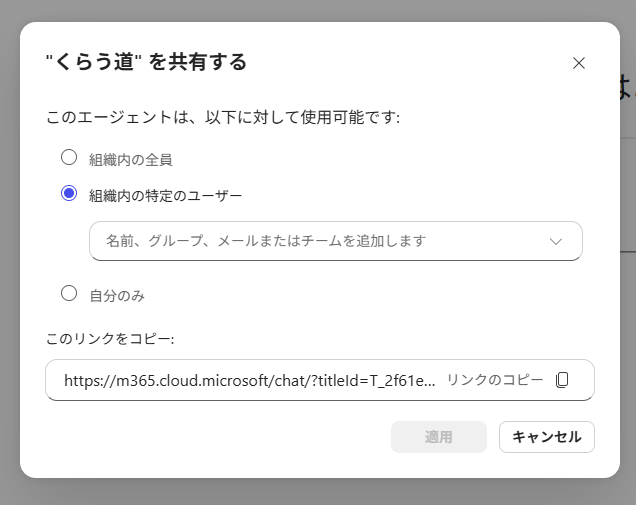Click the このリンクをコピー: label
Viewport: 636px width, 505px height.
coord(110,339)
